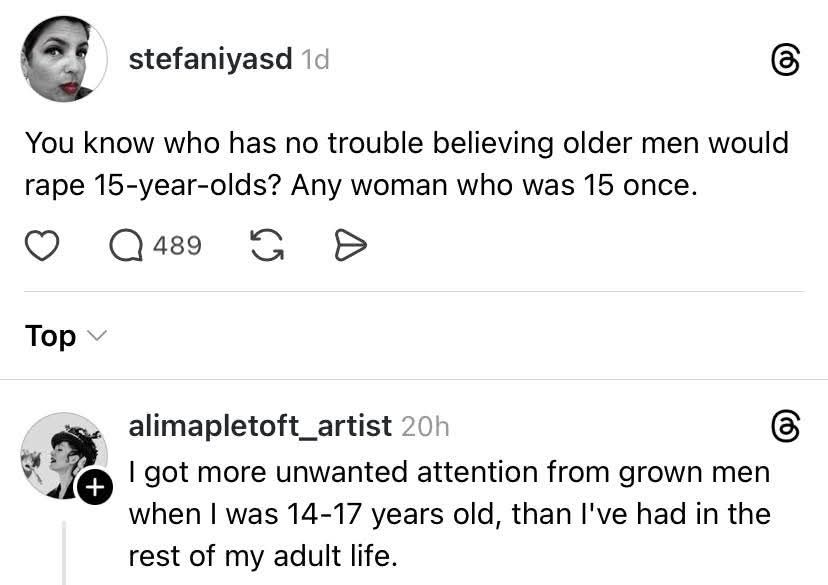The image size is (828, 585).
Task: Select the Top label above the replies
Action: tap(51, 336)
